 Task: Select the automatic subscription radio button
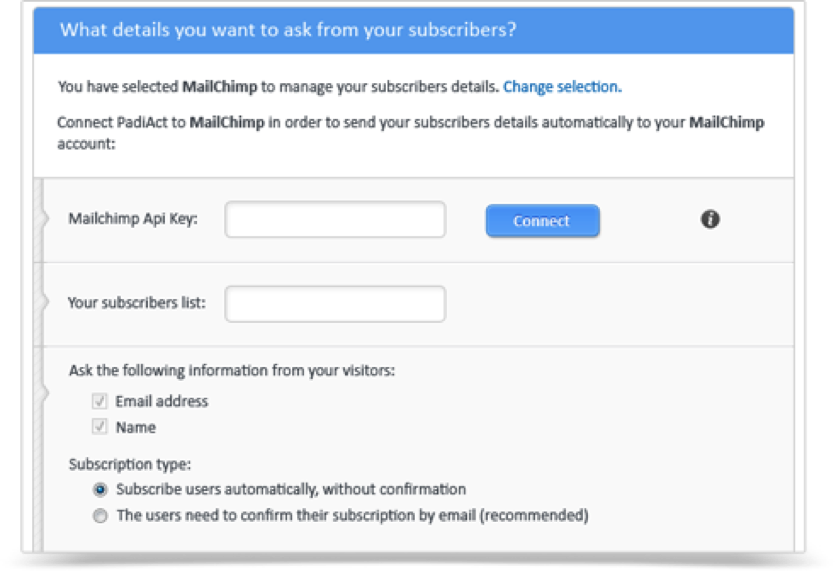100,489
